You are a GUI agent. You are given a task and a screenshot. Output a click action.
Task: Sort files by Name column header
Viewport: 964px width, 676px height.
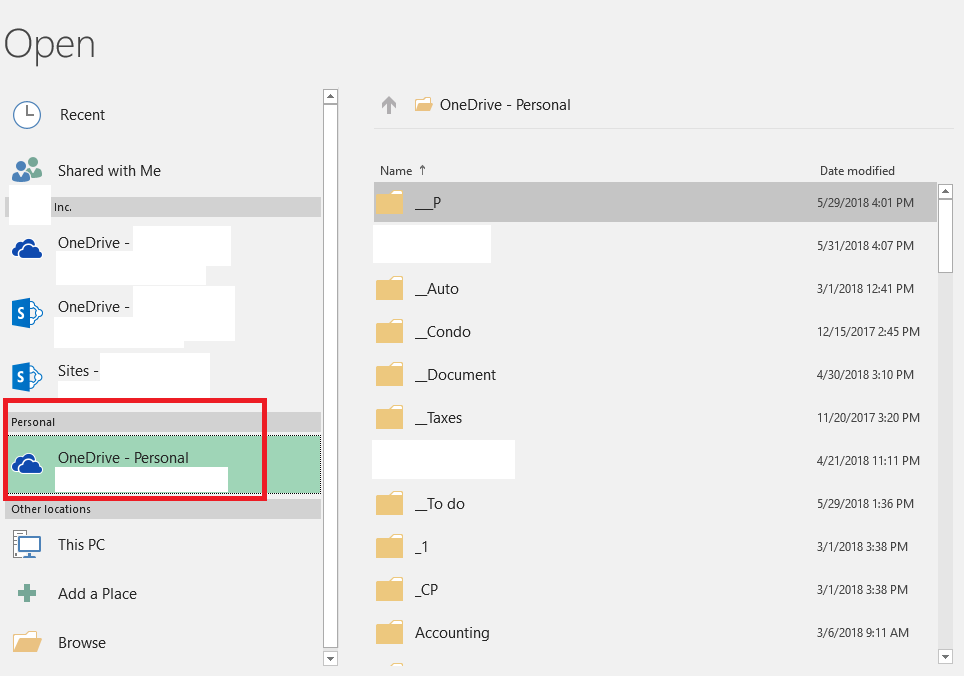click(396, 171)
